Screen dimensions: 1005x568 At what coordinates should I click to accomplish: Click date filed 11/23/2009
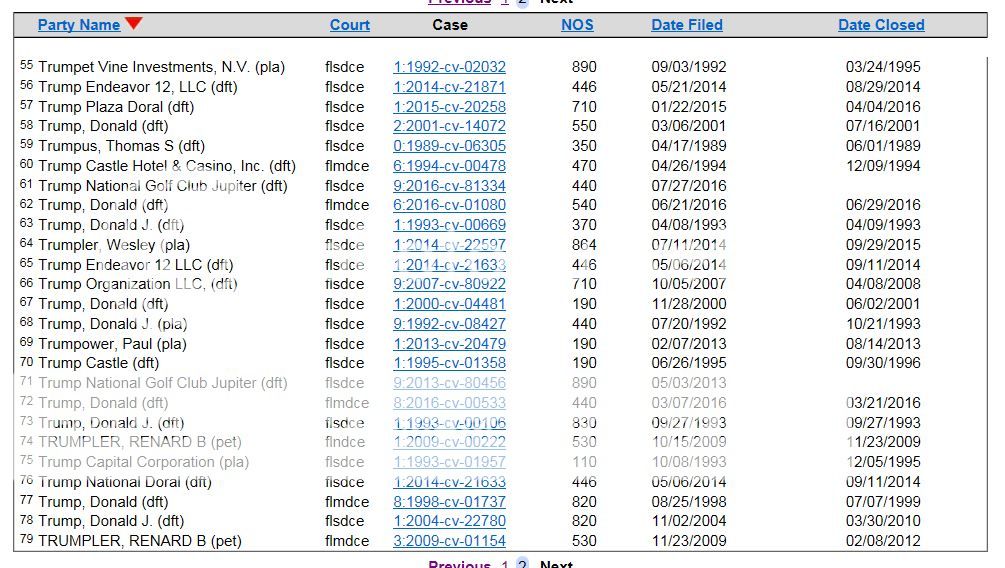point(689,540)
